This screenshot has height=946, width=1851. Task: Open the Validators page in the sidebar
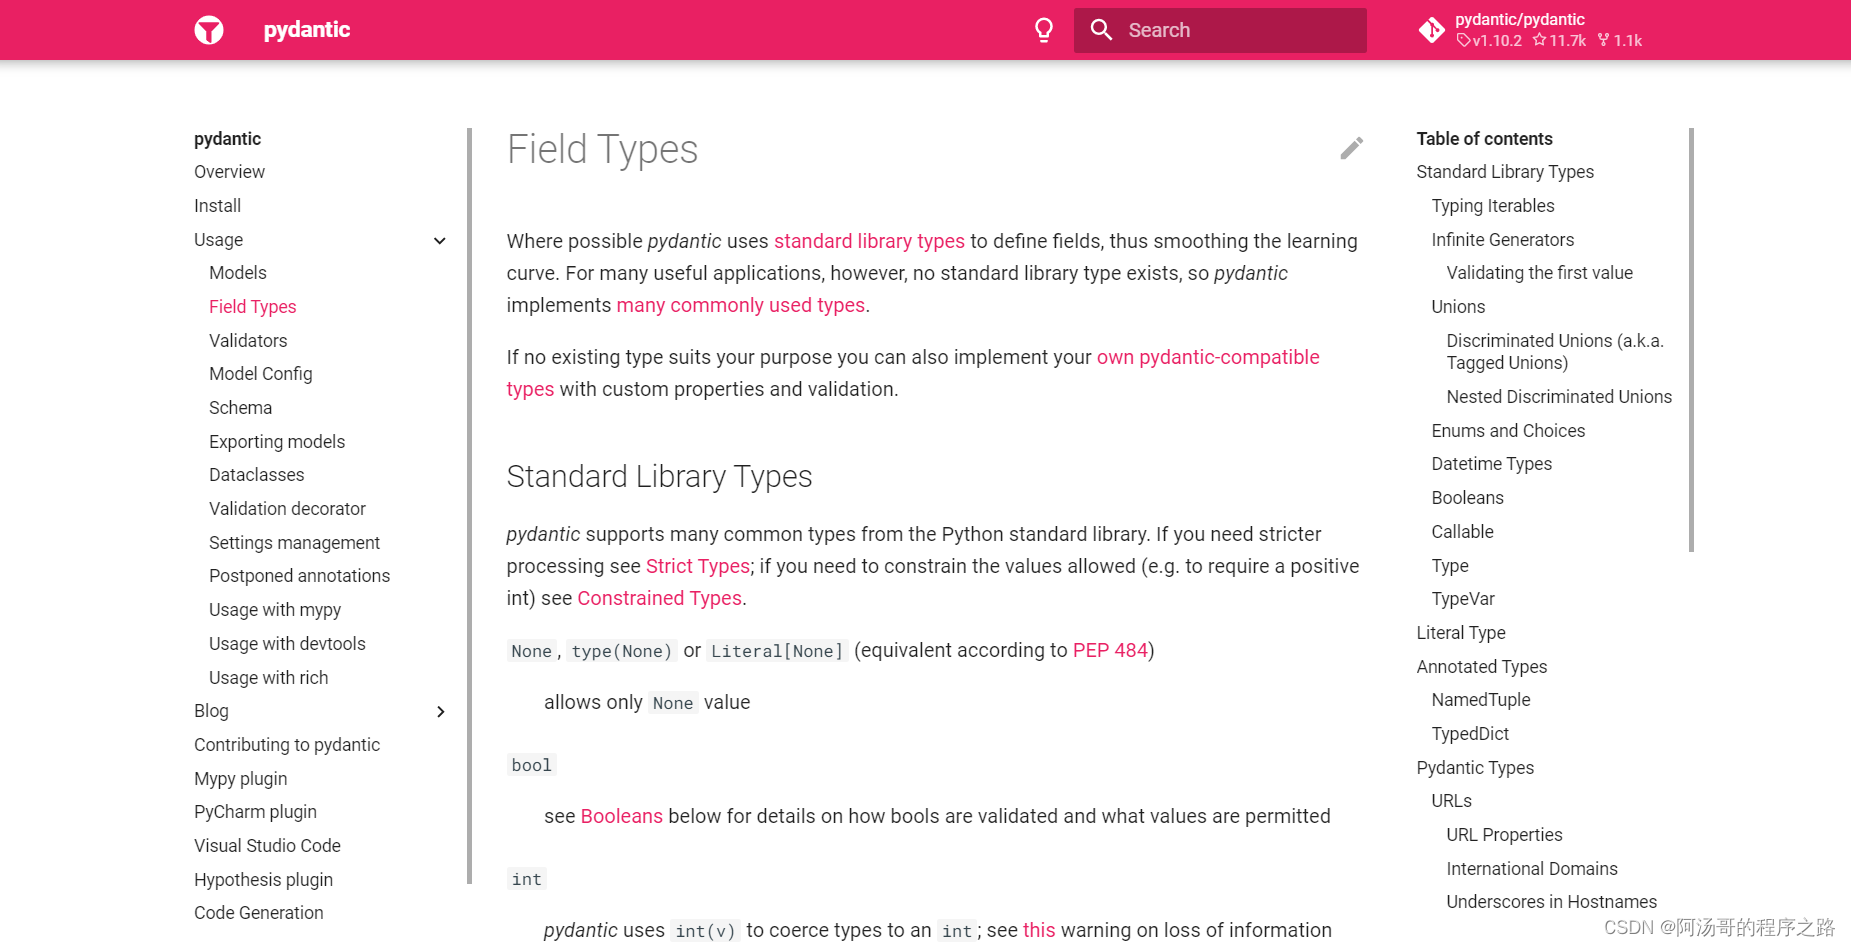click(x=248, y=340)
